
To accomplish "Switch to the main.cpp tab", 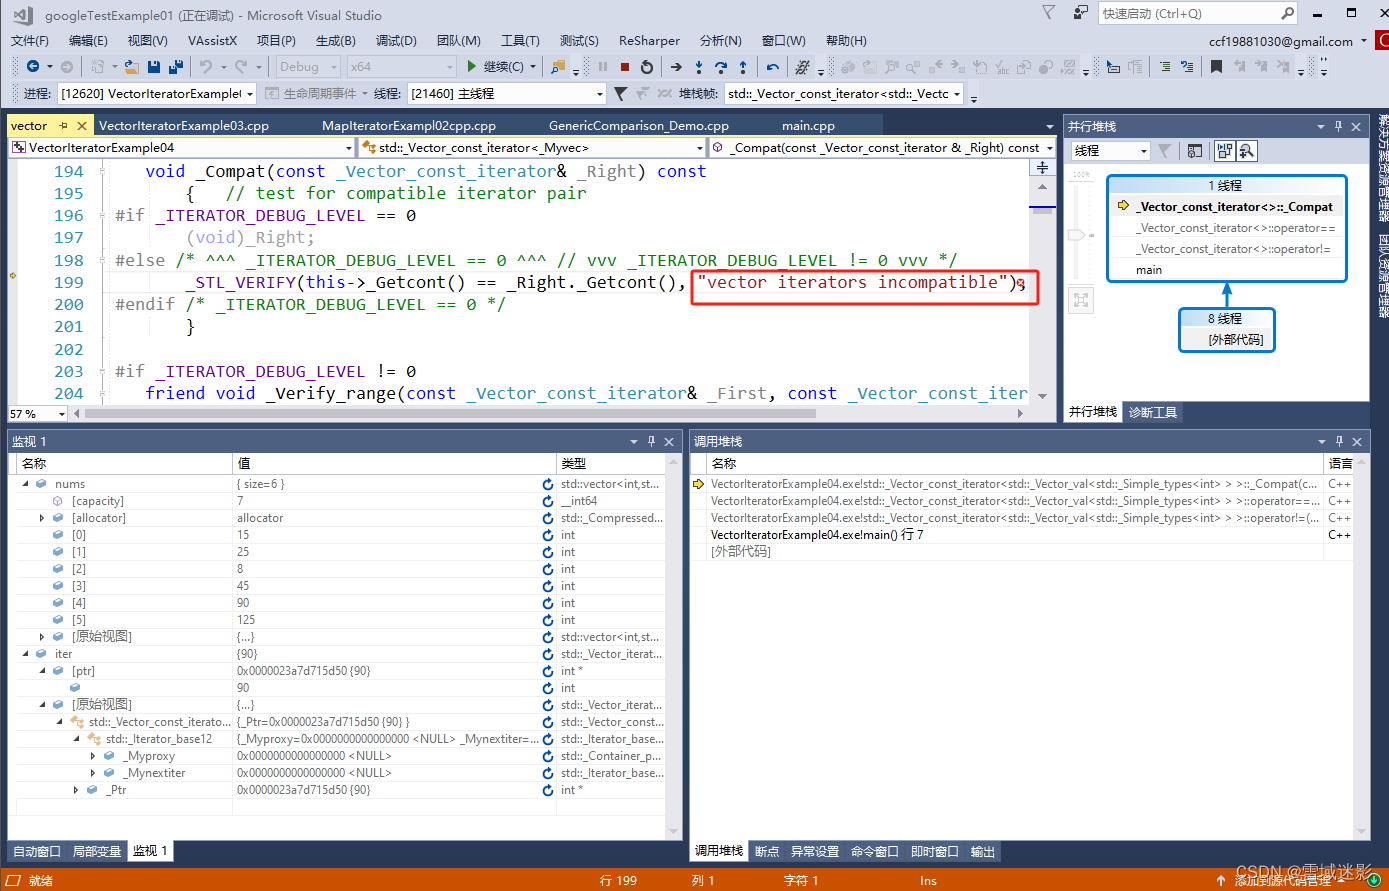I will pos(808,126).
